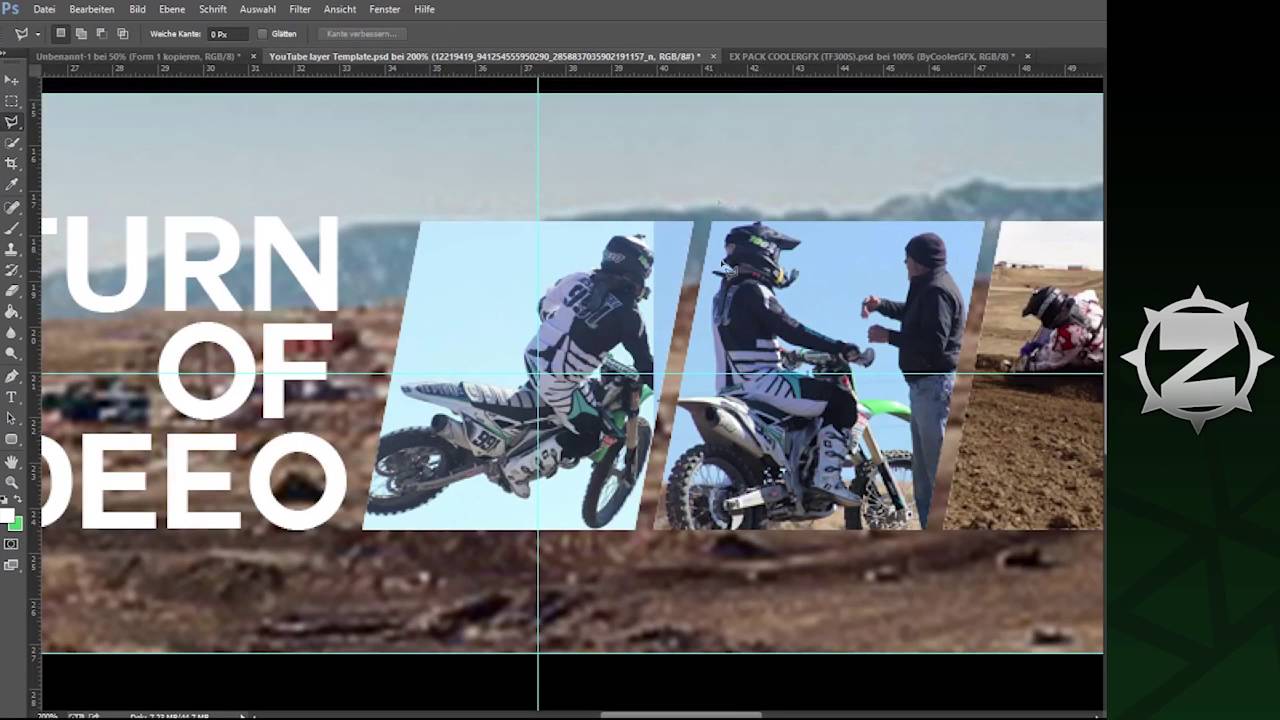Click the Photoshop Ps logo
The height and width of the screenshot is (720, 1280).
(10, 9)
